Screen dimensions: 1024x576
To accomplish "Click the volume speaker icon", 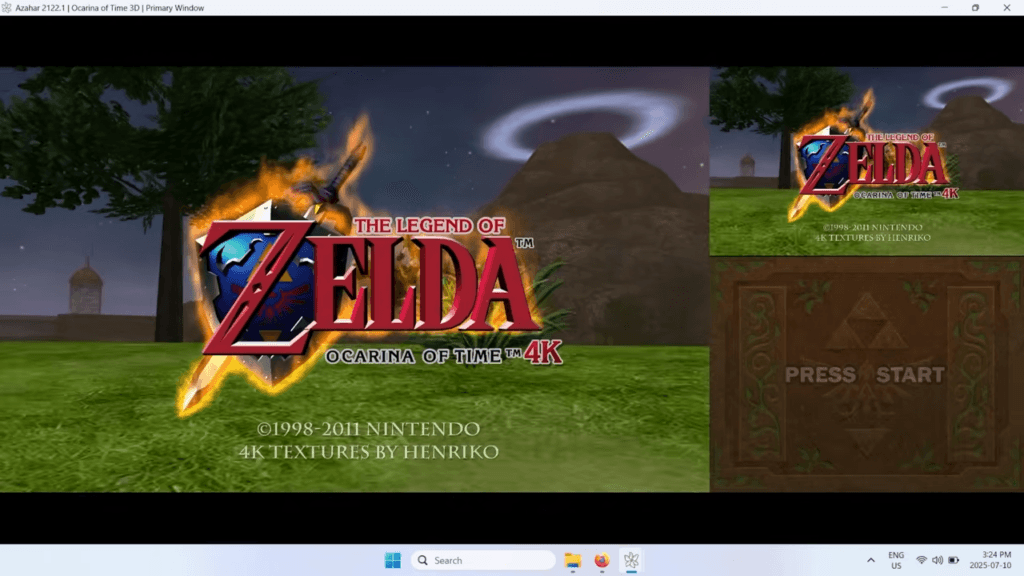I will click(937, 560).
